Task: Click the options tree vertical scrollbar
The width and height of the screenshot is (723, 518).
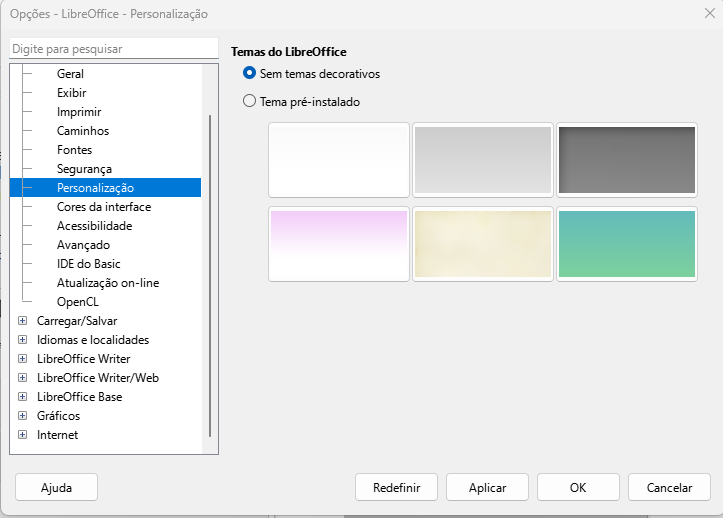Action: coord(210,276)
